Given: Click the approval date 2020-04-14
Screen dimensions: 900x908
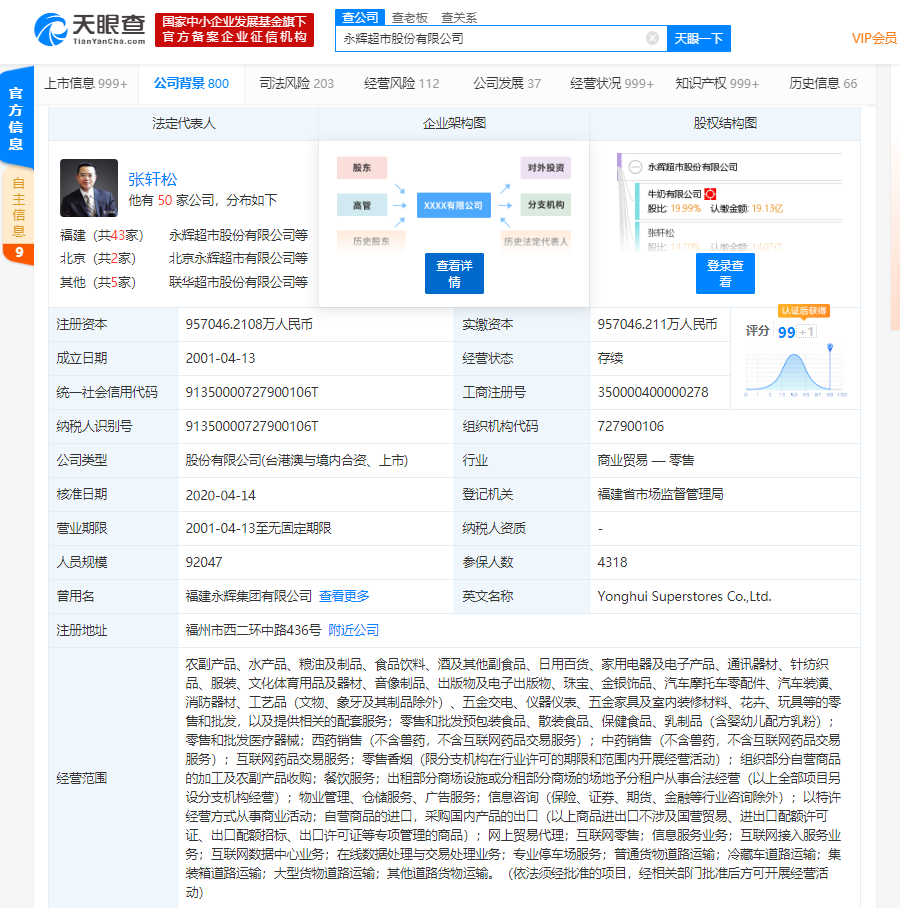Looking at the screenshot, I should [x=220, y=495].
